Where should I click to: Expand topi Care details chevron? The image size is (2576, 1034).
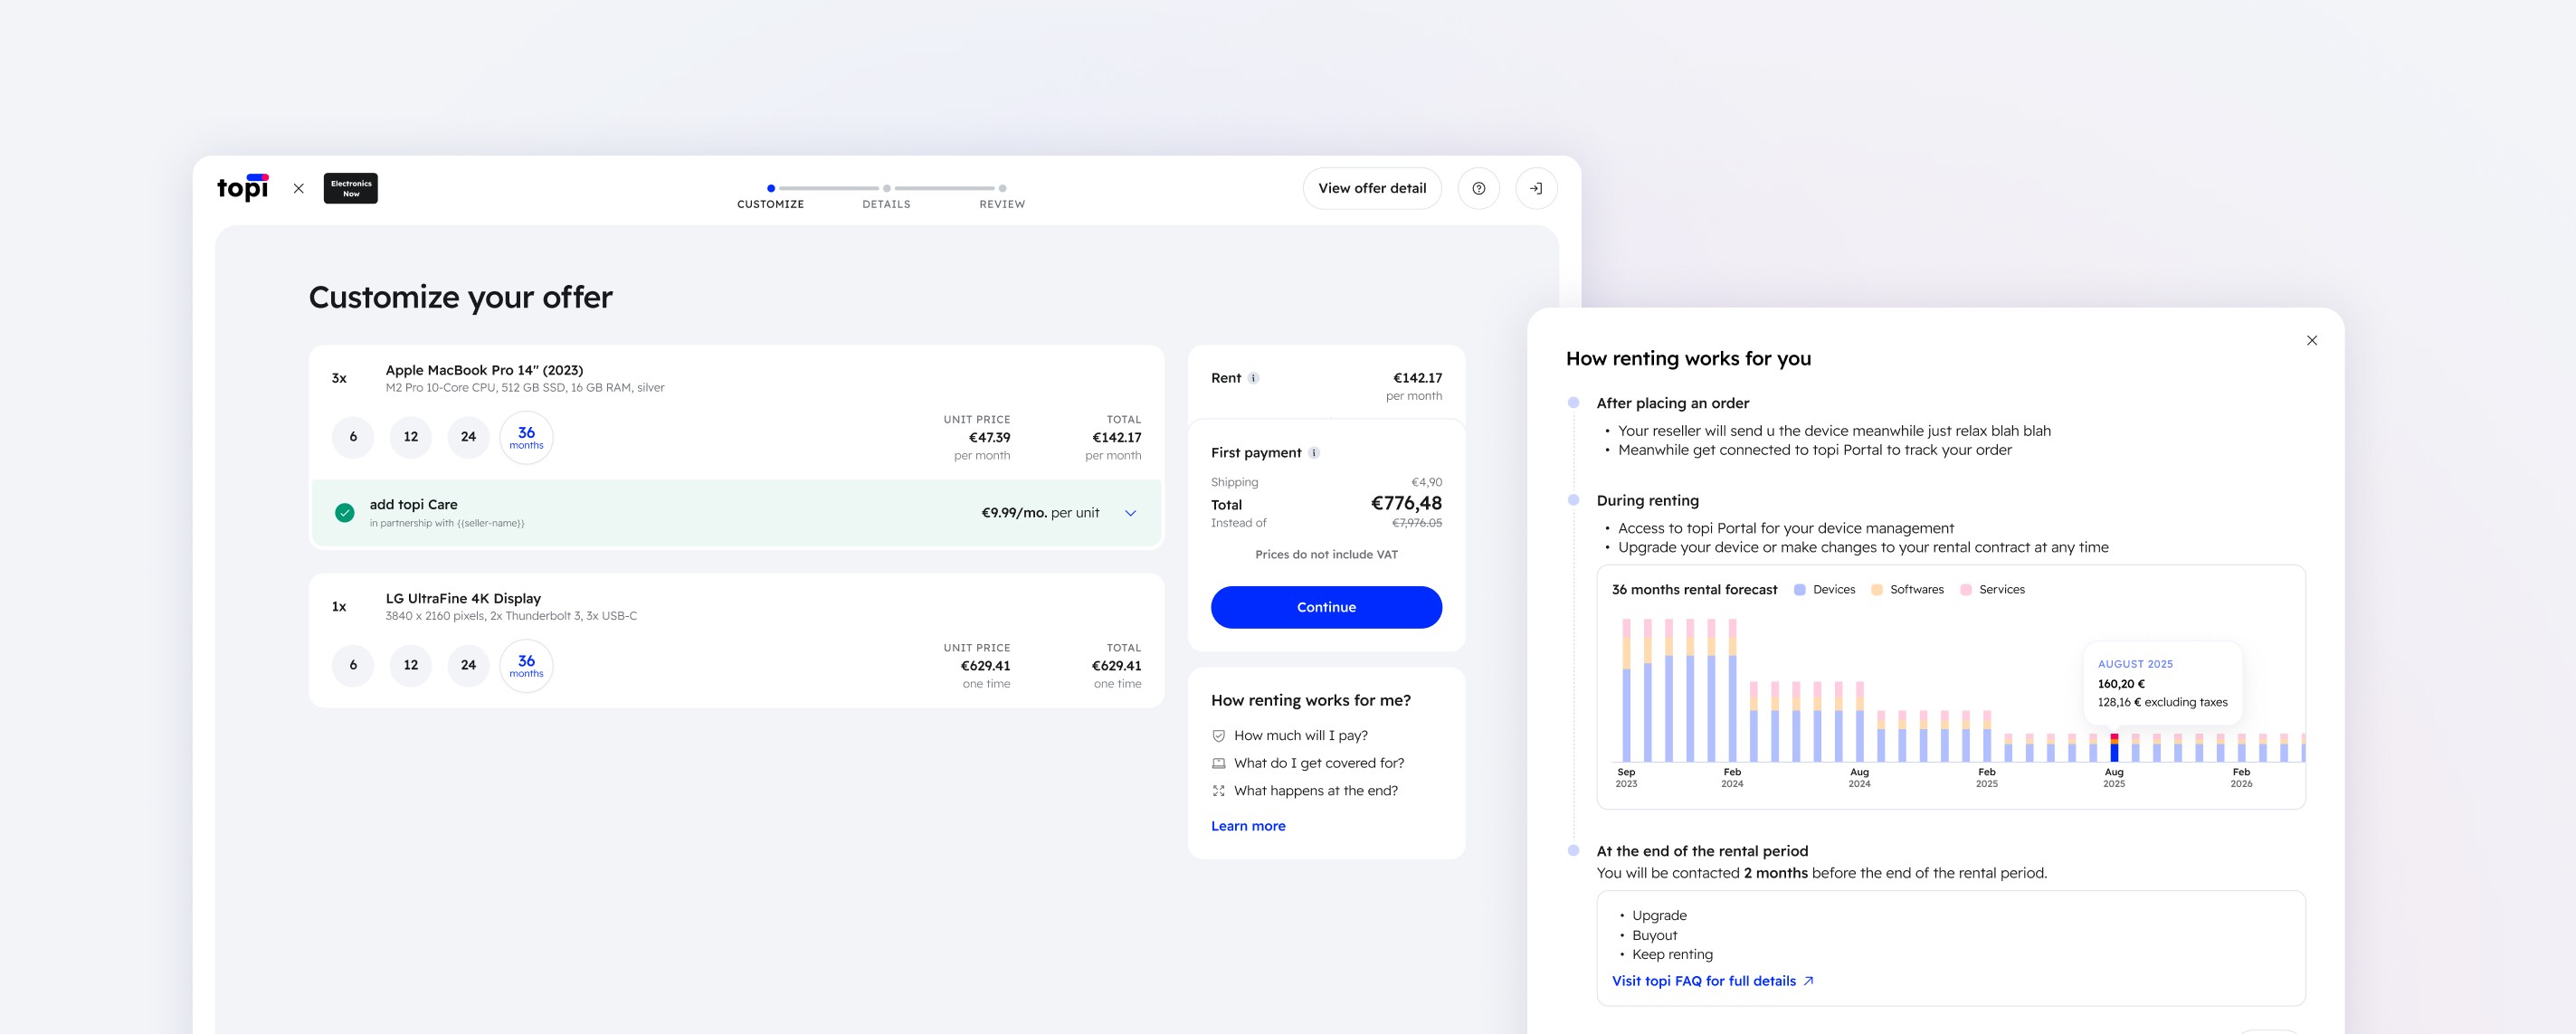click(1130, 513)
